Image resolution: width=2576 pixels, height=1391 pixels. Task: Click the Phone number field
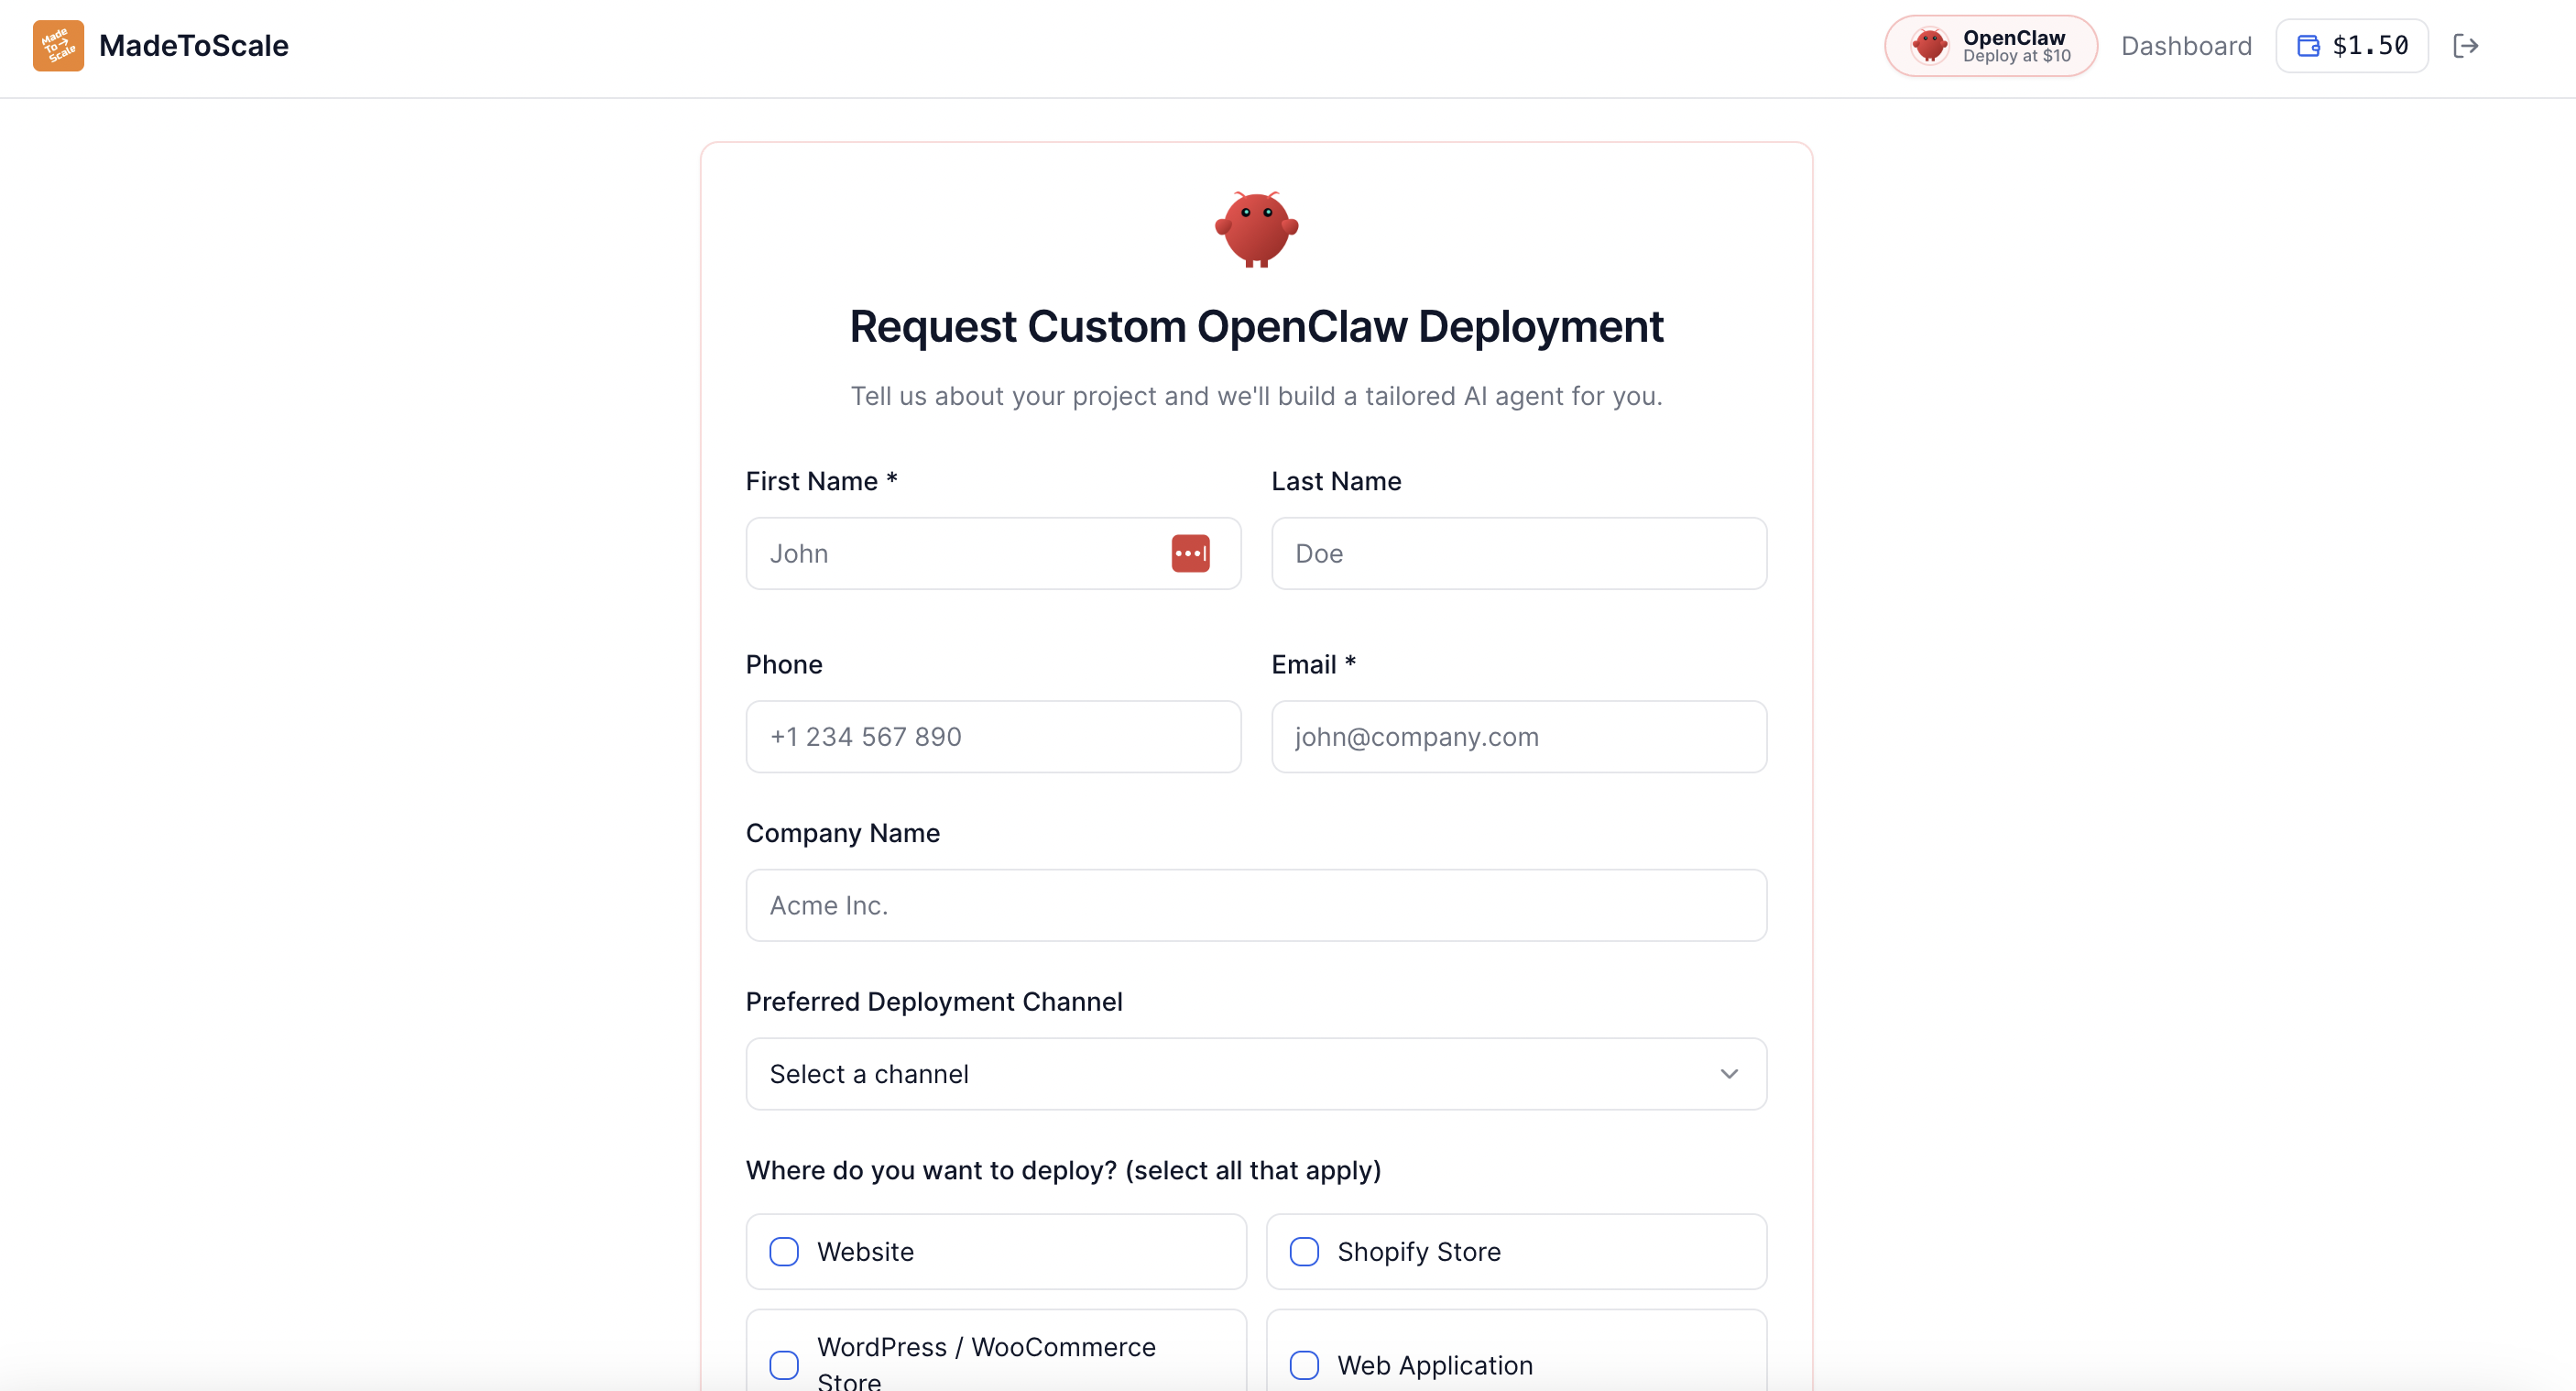pyautogui.click(x=993, y=737)
